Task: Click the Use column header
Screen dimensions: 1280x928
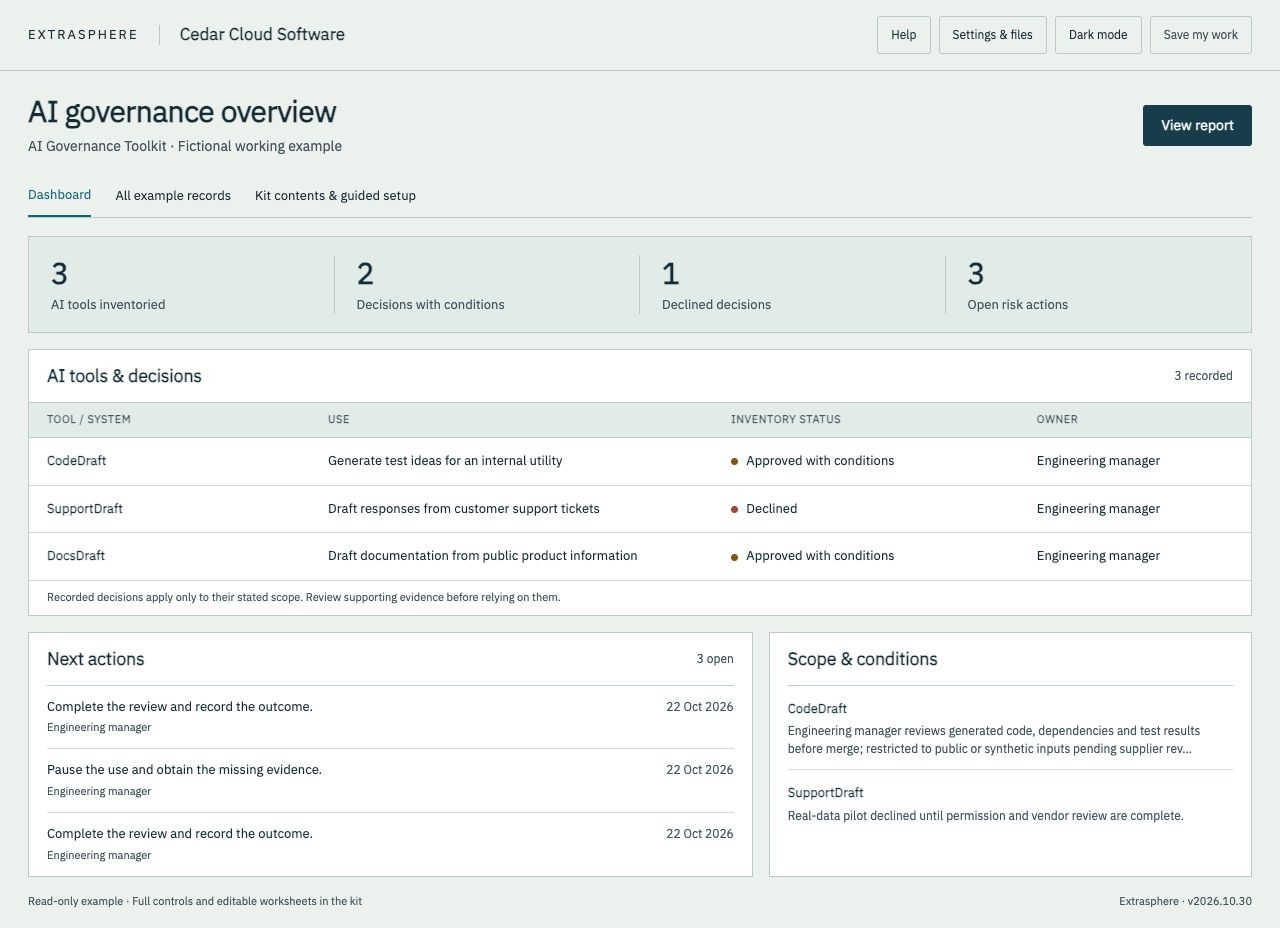Action: (339, 420)
